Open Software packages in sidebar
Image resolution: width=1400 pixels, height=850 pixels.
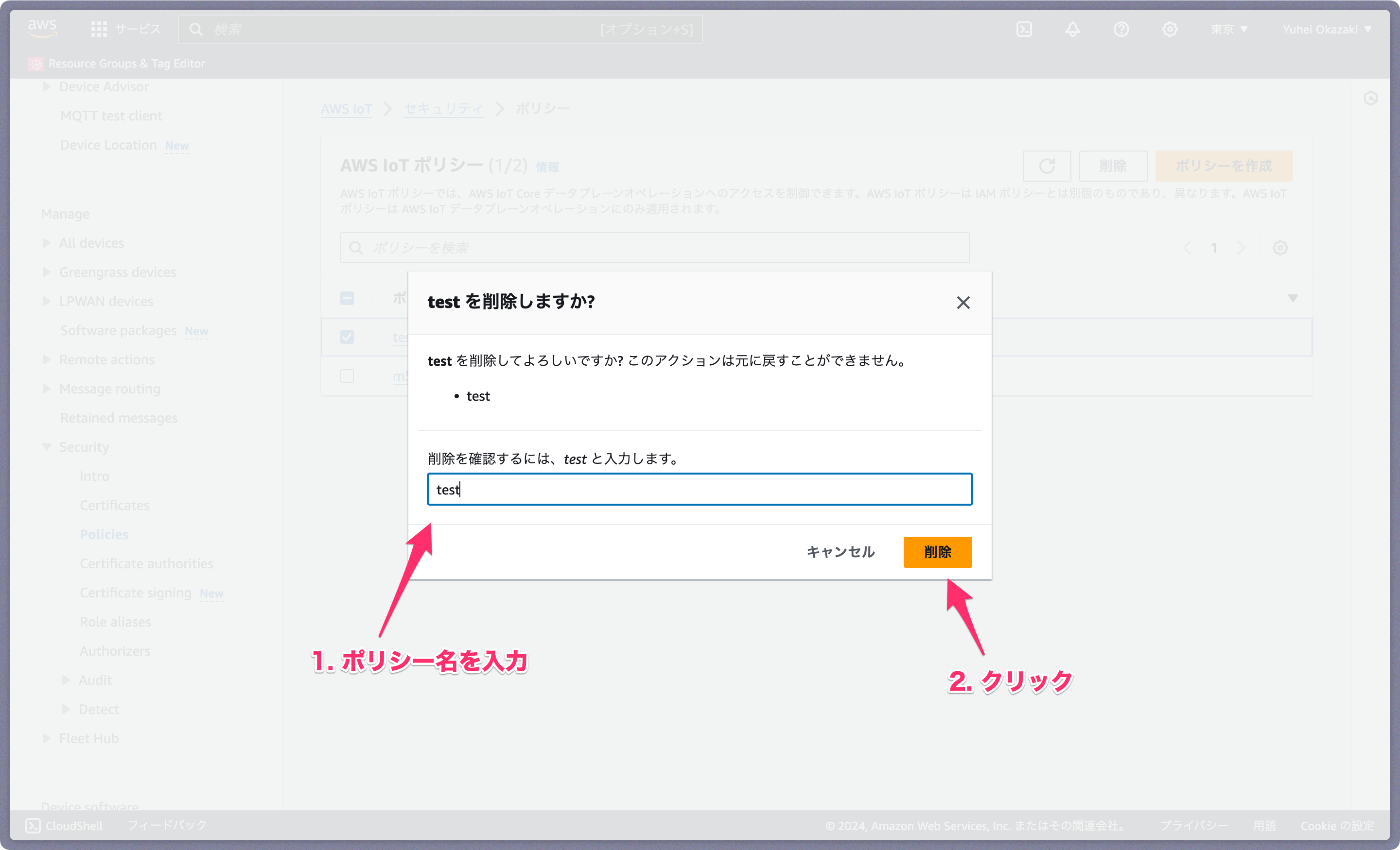[x=118, y=330]
